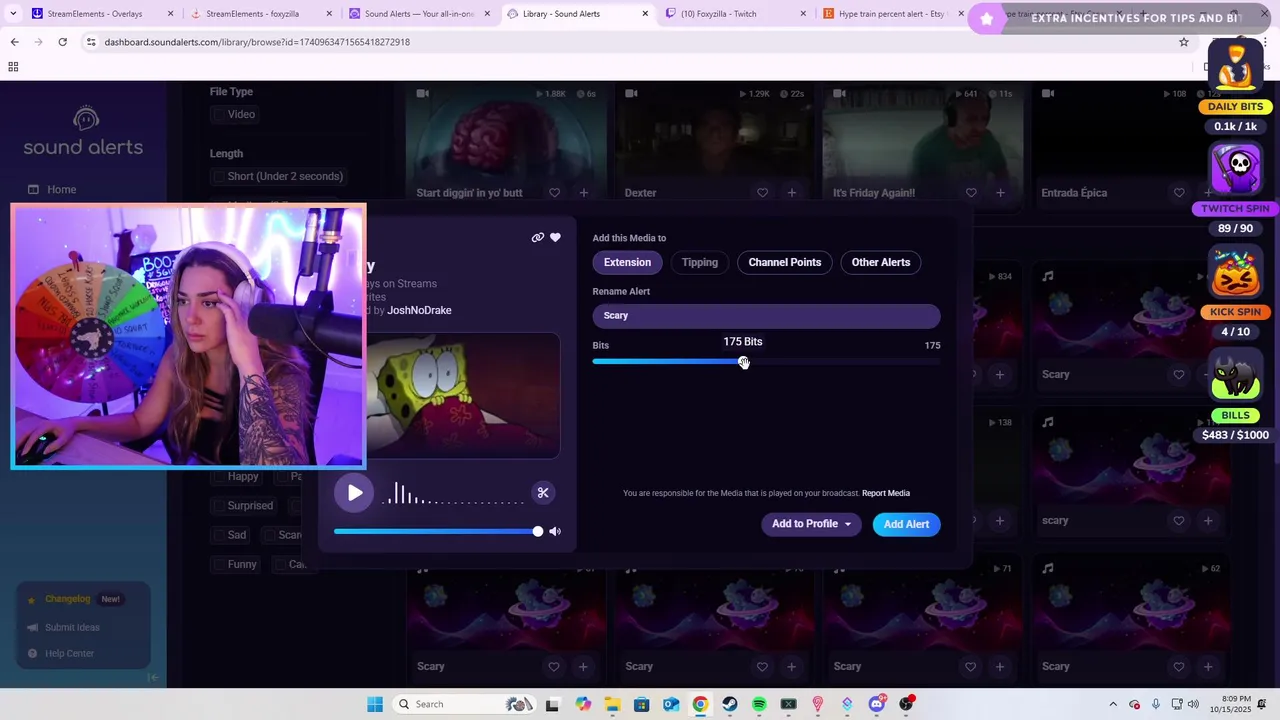Select the Channel Points alert type

785,262
